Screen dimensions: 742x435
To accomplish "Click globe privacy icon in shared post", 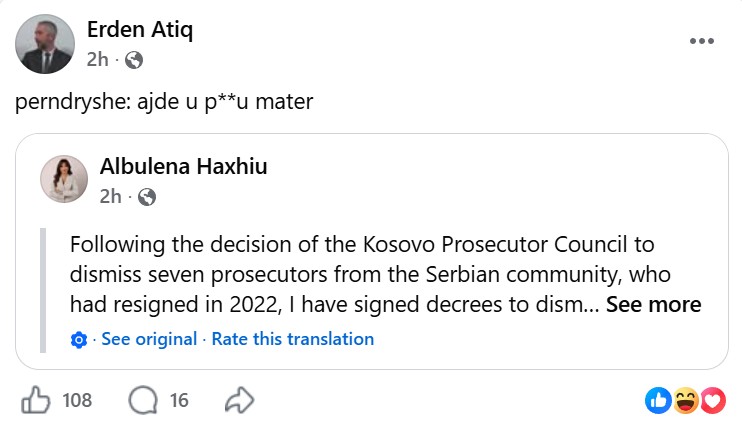I will (147, 197).
